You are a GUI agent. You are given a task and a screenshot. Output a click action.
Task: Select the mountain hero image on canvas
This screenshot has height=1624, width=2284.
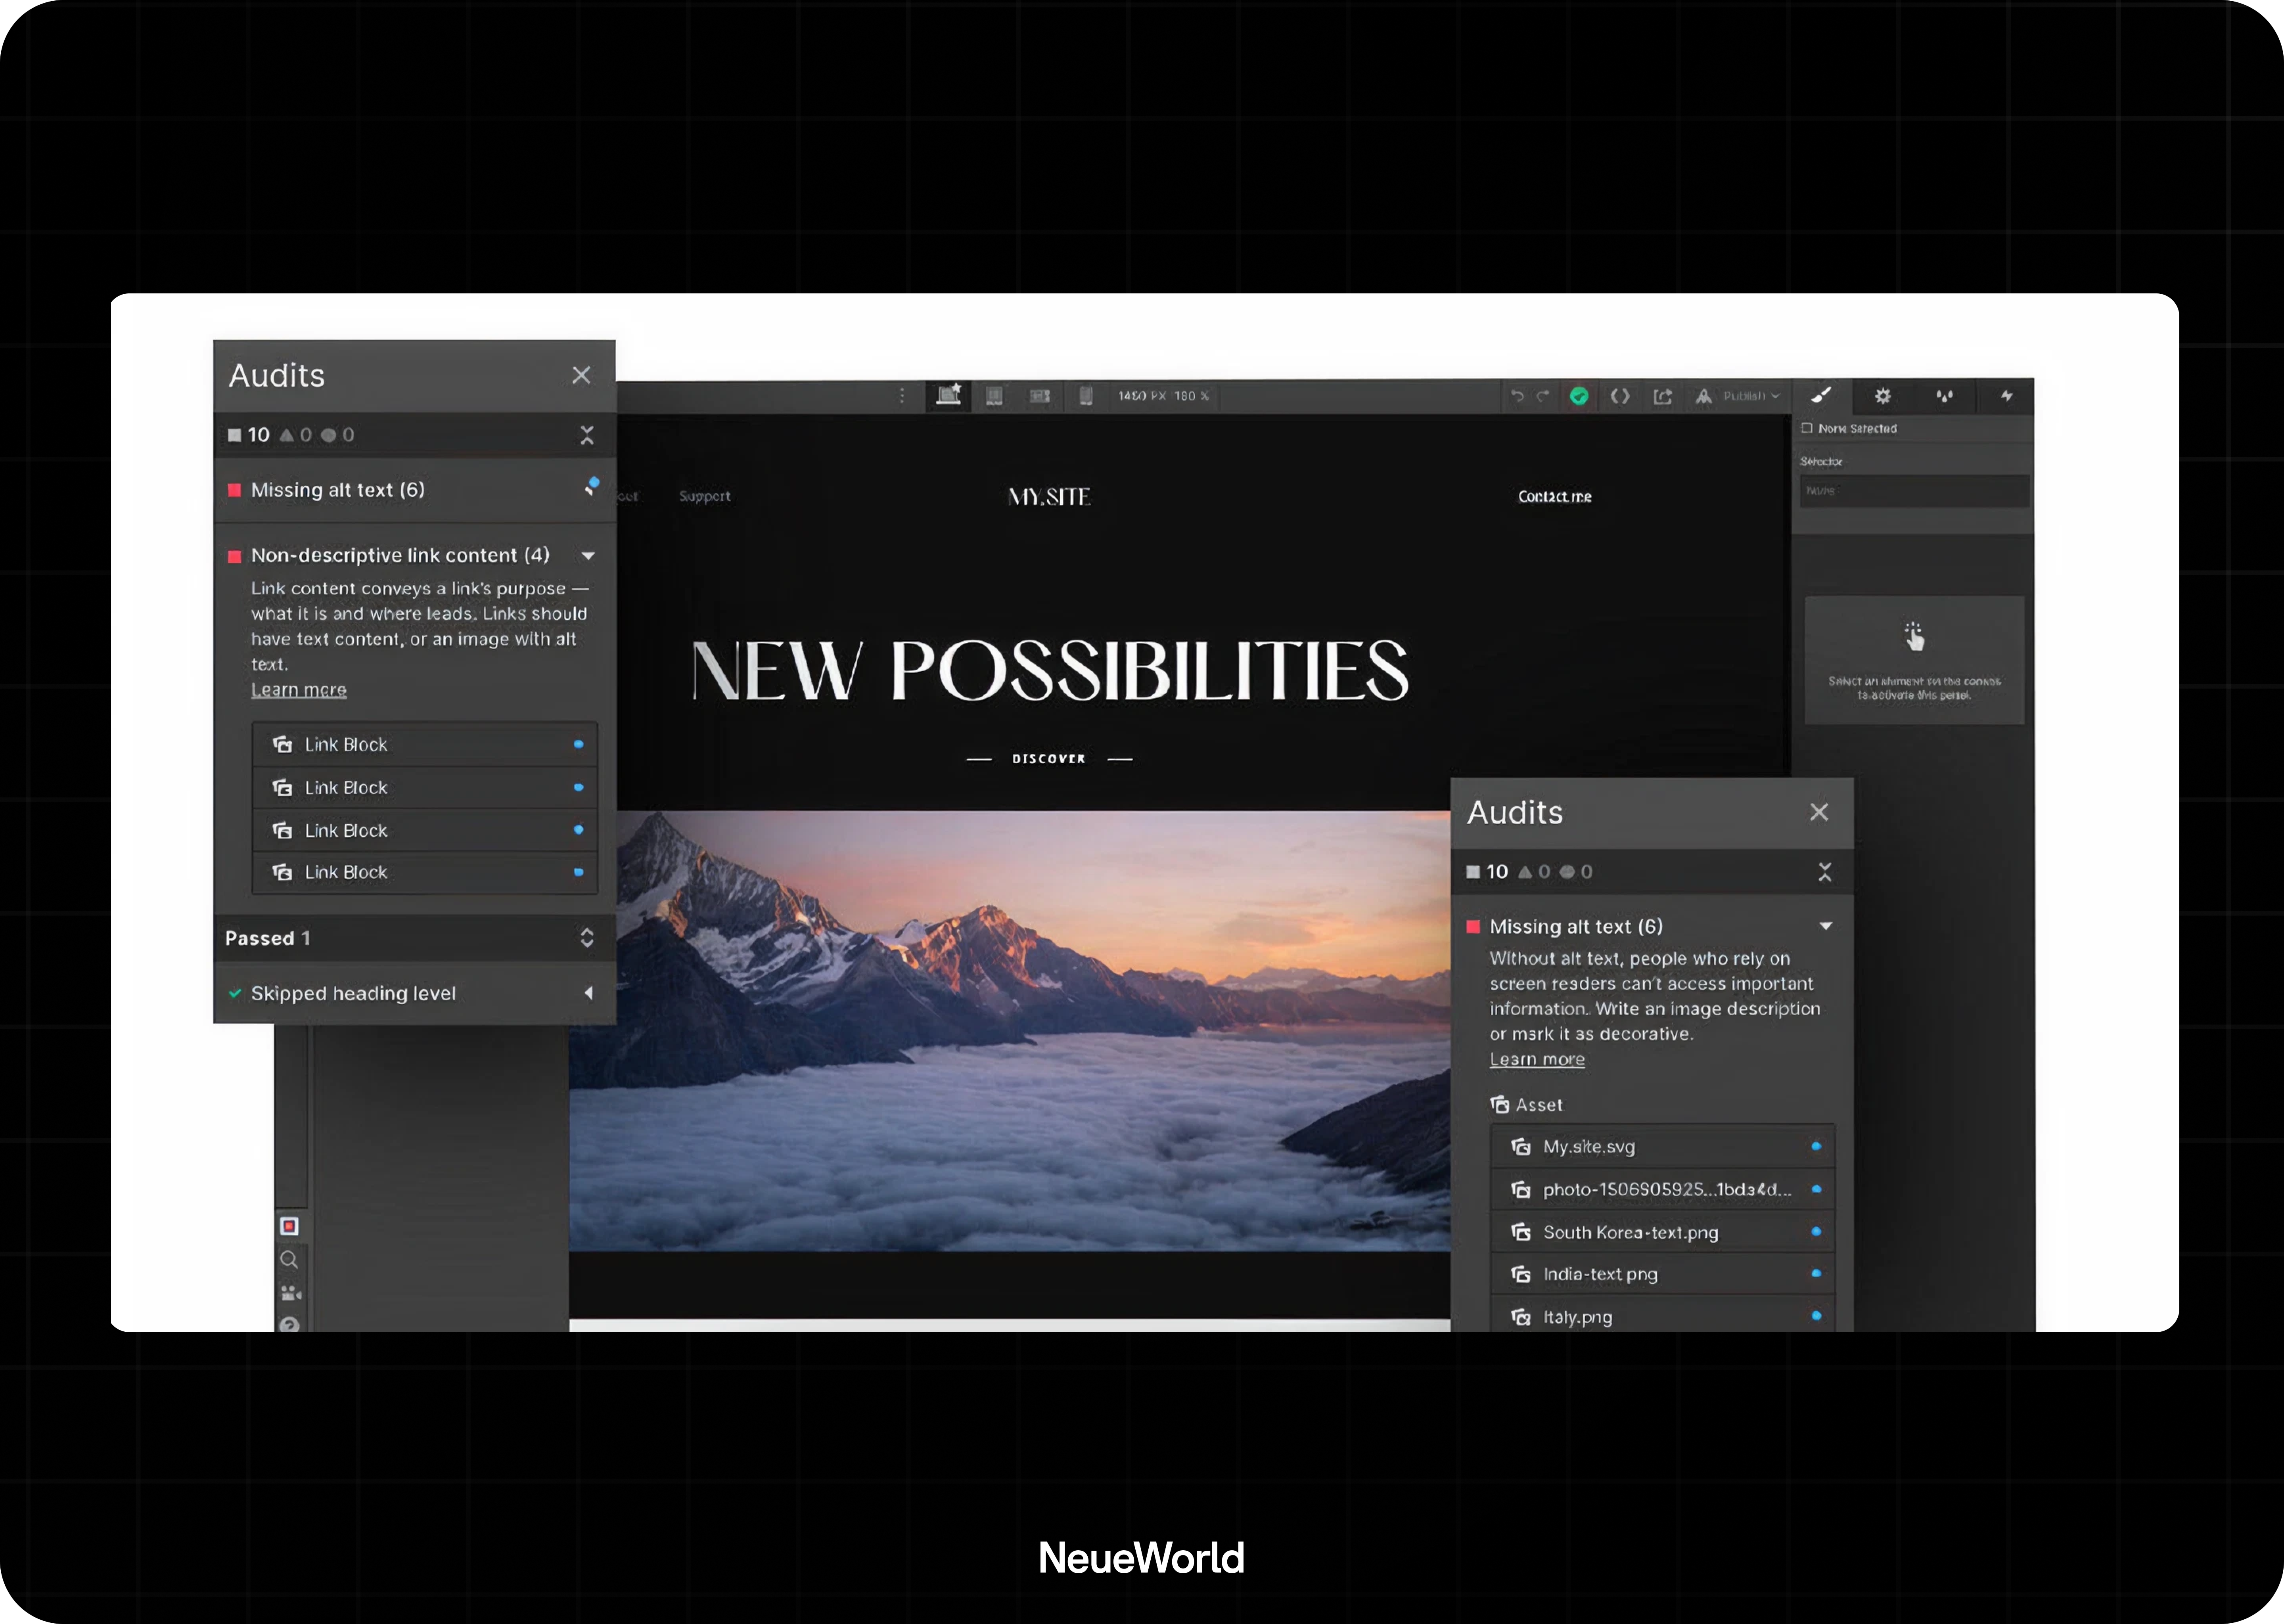click(x=1010, y=1030)
